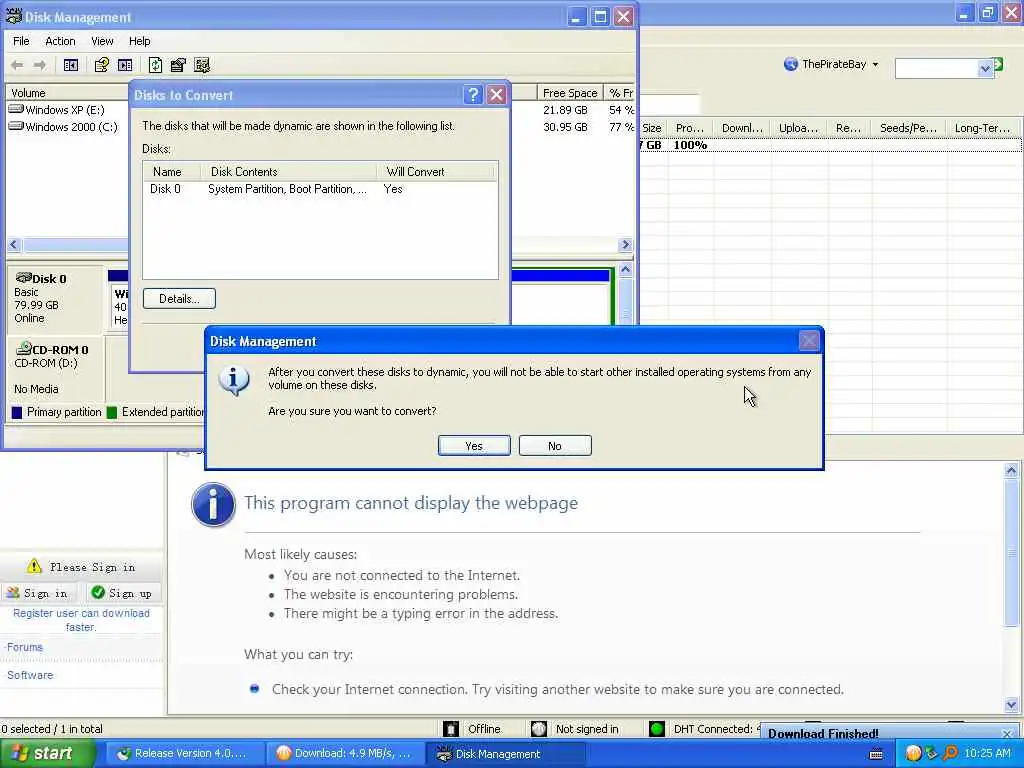Viewport: 1024px width, 768px height.
Task: Click Yes to confirm dynamic conversion
Action: [x=474, y=445]
